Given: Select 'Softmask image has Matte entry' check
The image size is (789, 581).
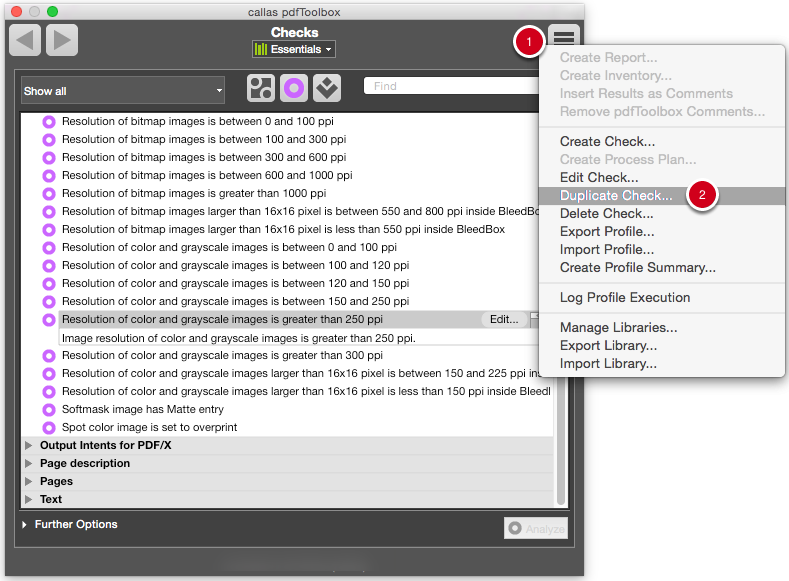Looking at the screenshot, I should coord(143,409).
